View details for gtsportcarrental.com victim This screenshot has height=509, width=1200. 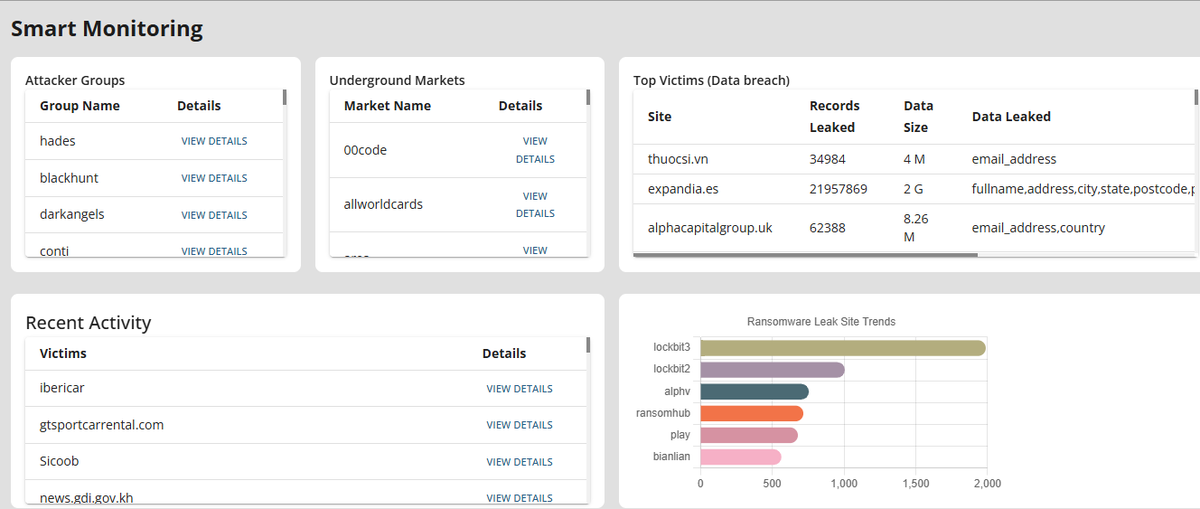point(519,425)
